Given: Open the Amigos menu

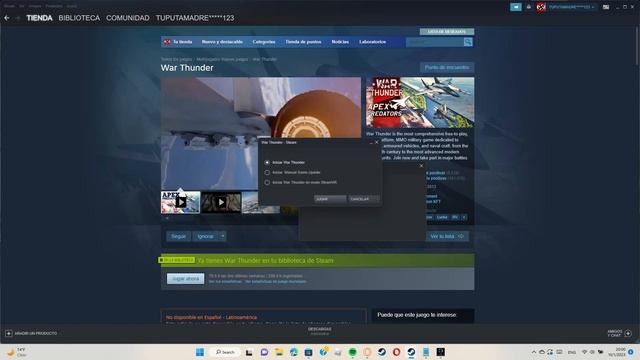Looking at the screenshot, I should 35,6.
